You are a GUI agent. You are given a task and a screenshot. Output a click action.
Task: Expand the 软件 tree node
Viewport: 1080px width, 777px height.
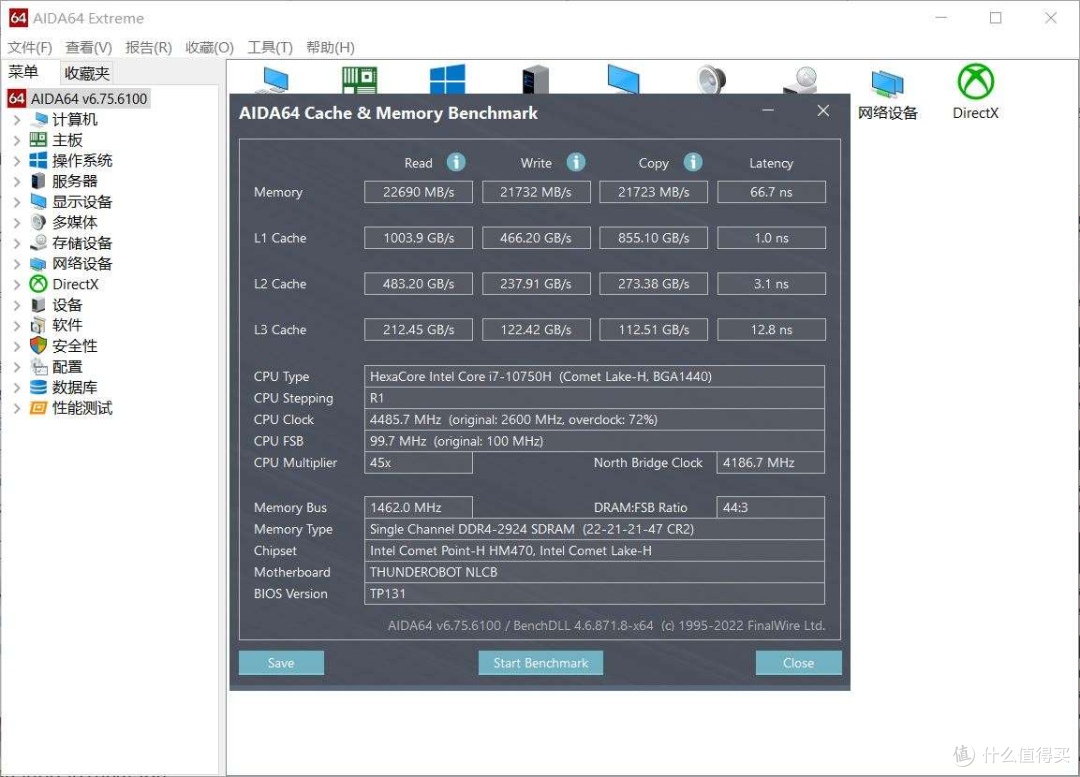[x=17, y=325]
